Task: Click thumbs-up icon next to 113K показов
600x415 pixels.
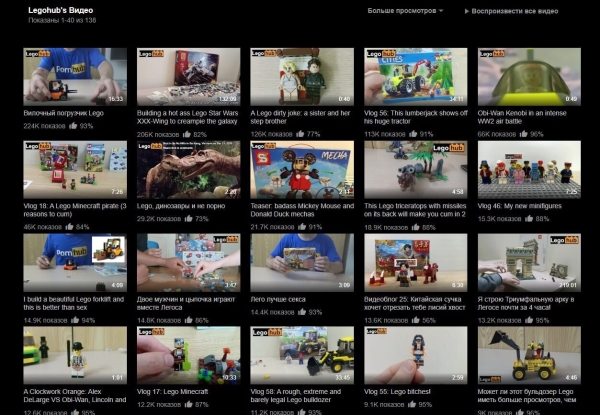Action: pyautogui.click(x=413, y=133)
